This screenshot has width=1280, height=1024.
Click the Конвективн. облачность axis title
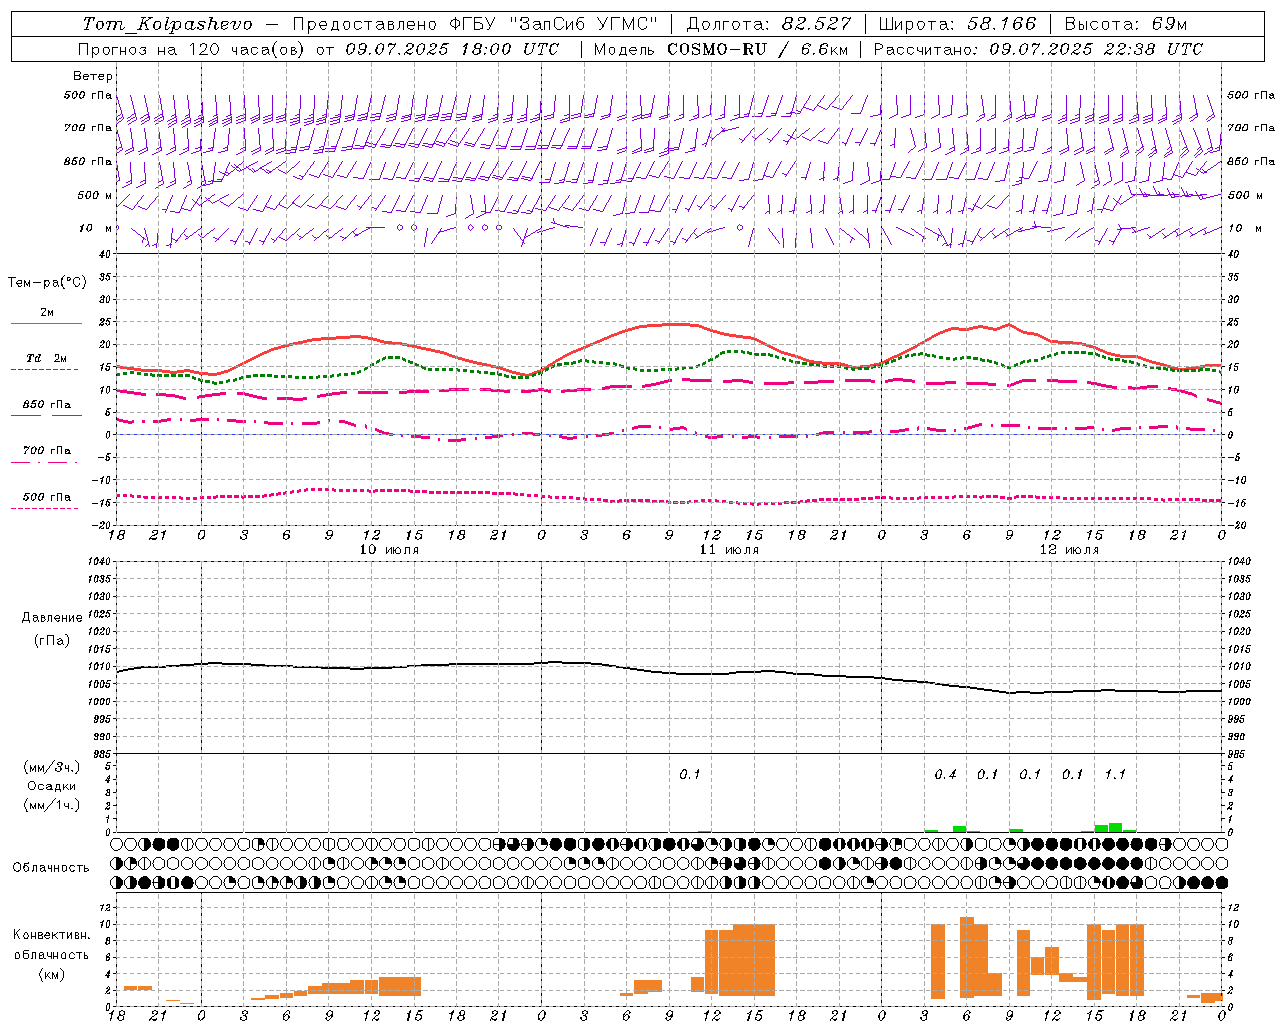tap(51, 945)
